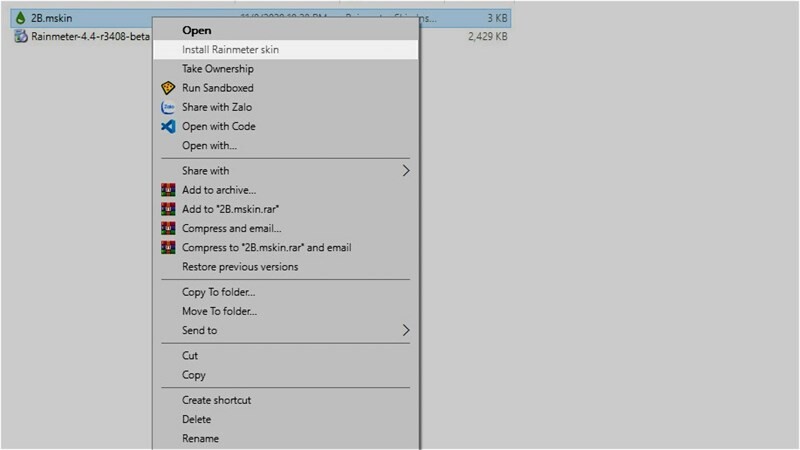
Task: Click the Rainmeter-4.4 installer file icon
Action: (21, 37)
